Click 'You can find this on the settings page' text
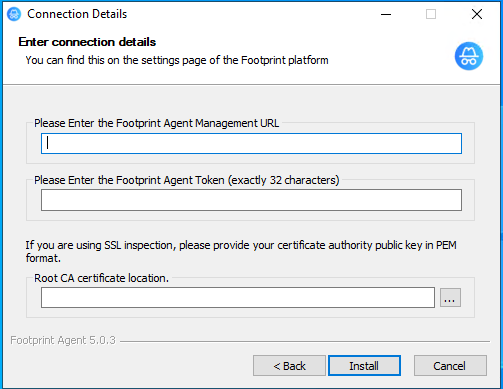Image resolution: width=503 pixels, height=389 pixels. pos(177,60)
